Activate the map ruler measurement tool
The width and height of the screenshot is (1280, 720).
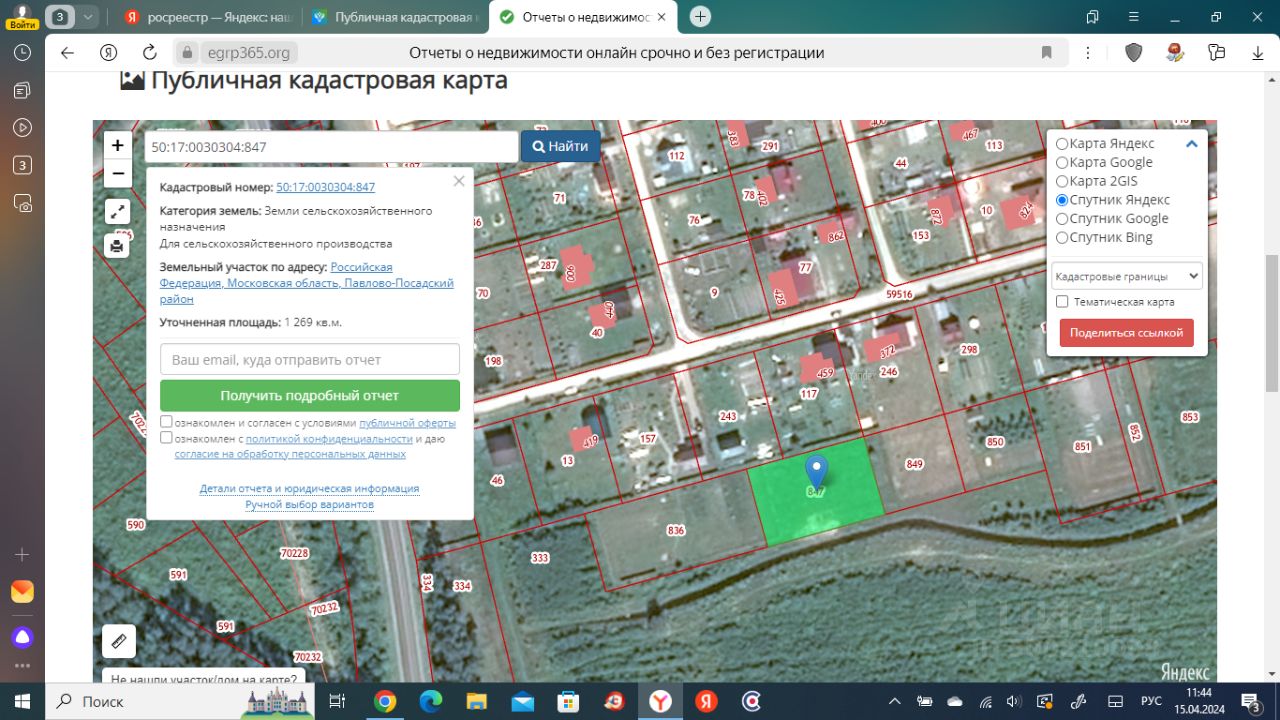(x=118, y=641)
